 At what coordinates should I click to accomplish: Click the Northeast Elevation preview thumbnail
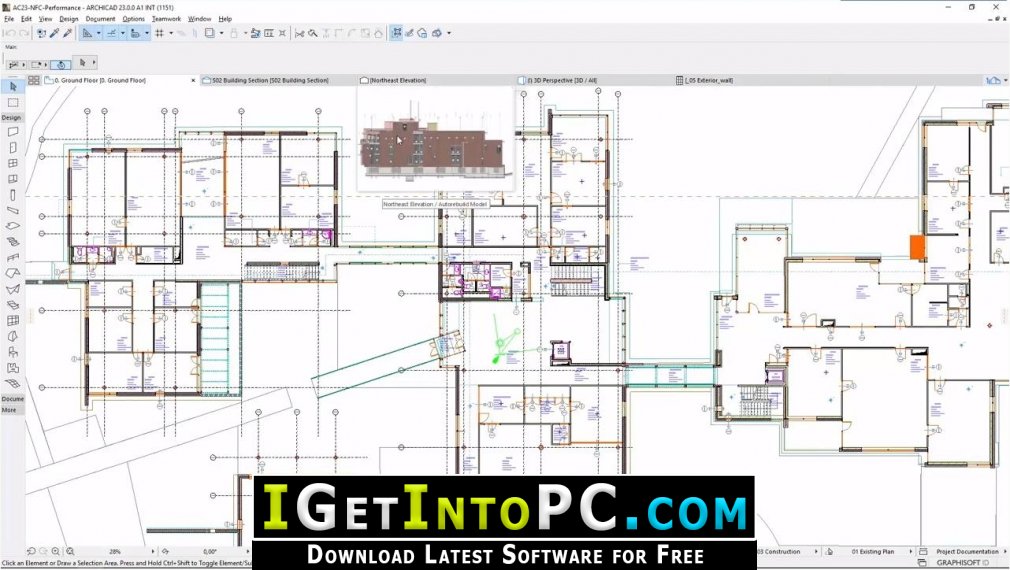click(435, 140)
